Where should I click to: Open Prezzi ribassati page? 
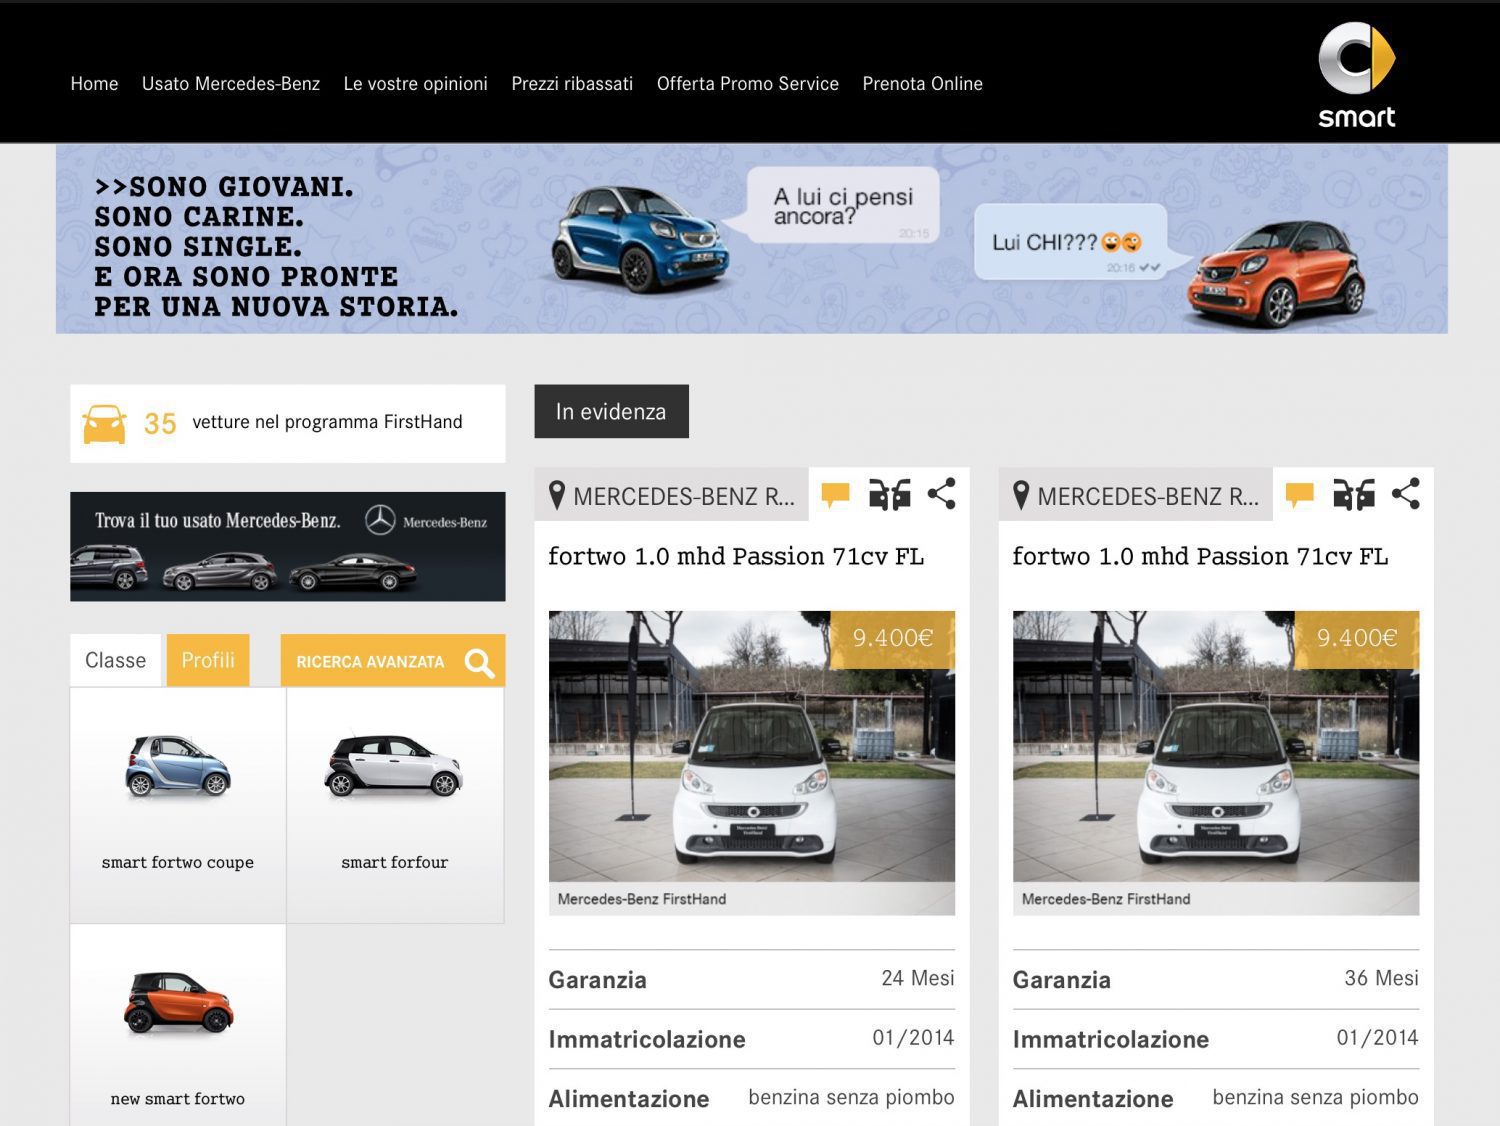tap(572, 84)
